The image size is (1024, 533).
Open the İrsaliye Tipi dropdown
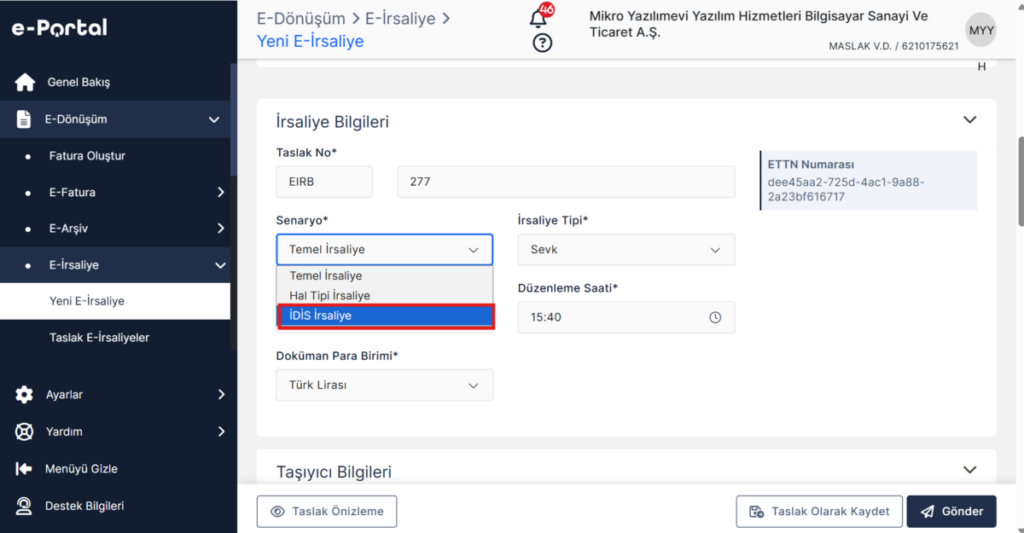626,250
